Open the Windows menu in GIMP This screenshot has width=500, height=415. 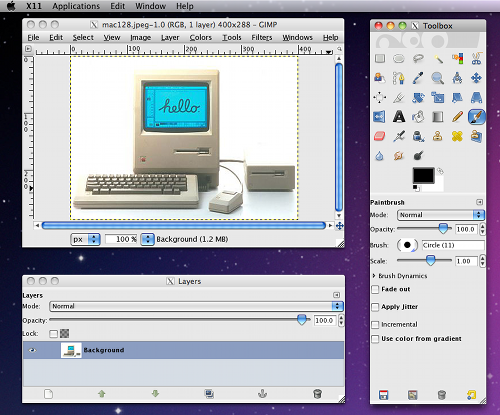click(297, 37)
